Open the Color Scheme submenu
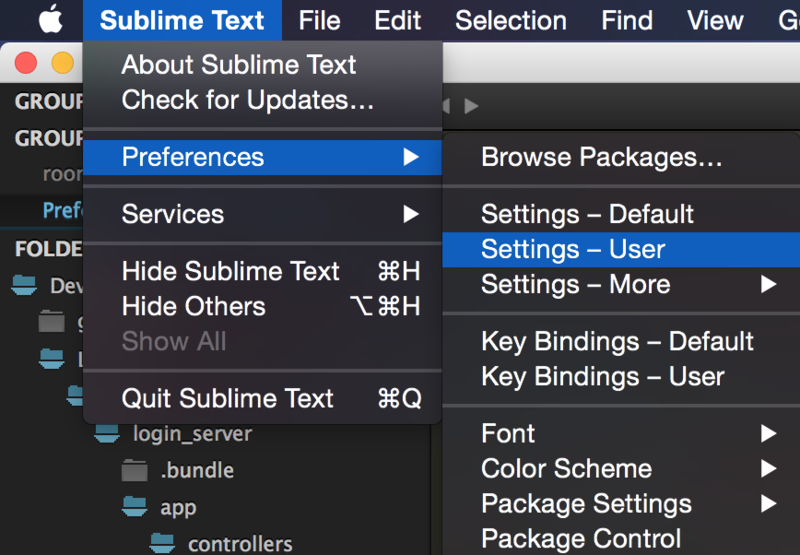Image resolution: width=800 pixels, height=555 pixels. (x=768, y=469)
